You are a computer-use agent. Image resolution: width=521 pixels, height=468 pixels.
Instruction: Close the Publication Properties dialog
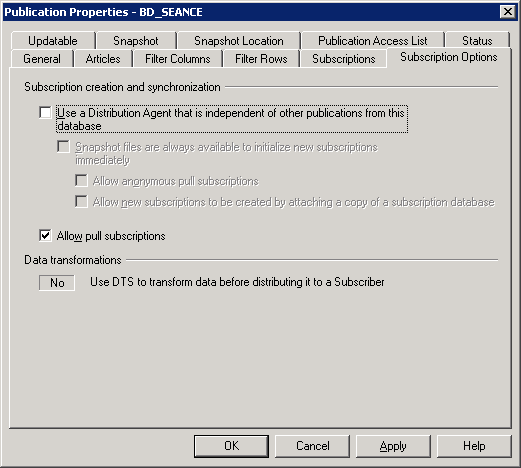(508, 12)
